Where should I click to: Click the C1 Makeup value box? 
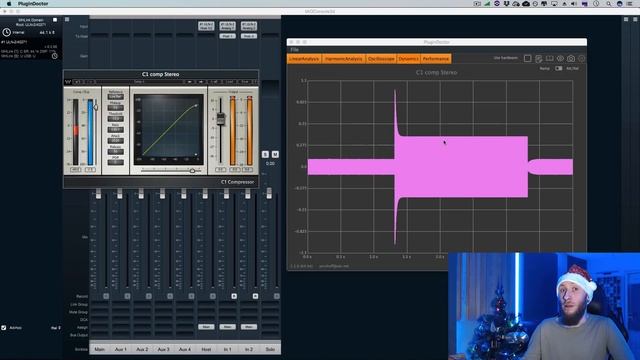(x=116, y=108)
